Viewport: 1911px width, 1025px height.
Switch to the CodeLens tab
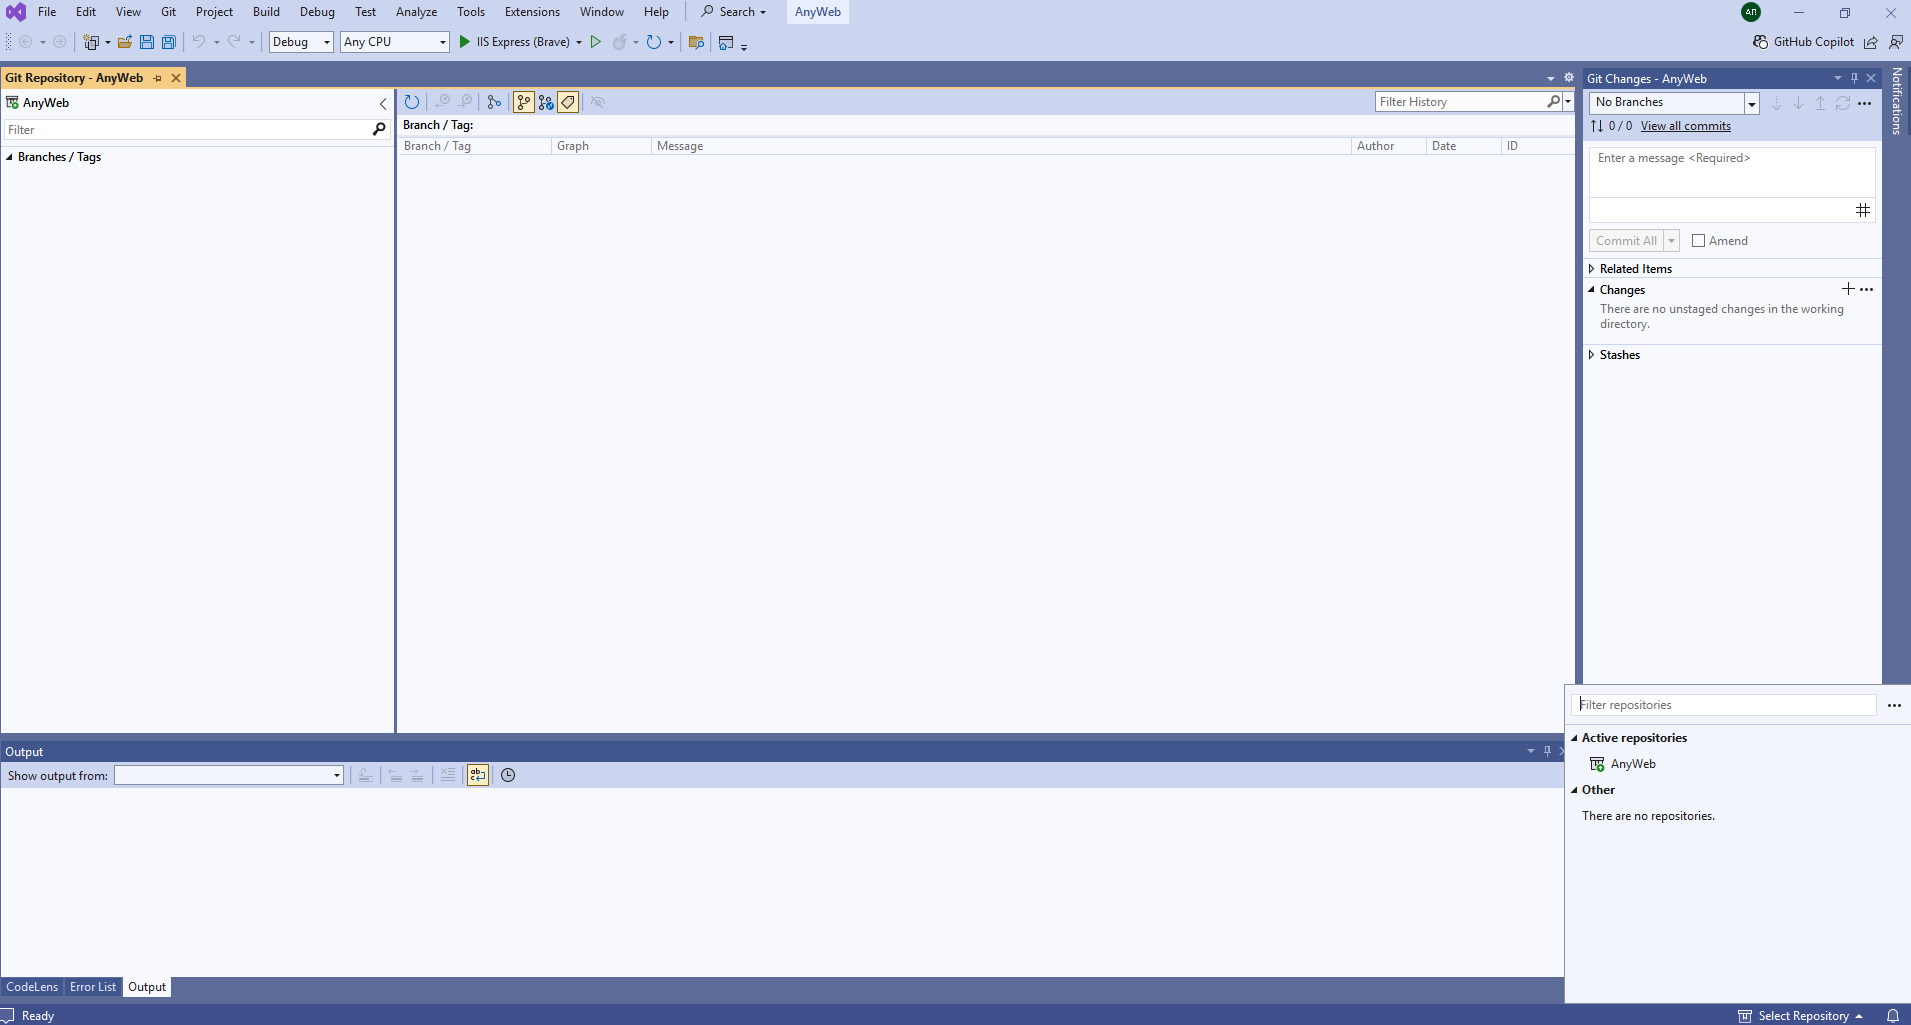point(32,987)
